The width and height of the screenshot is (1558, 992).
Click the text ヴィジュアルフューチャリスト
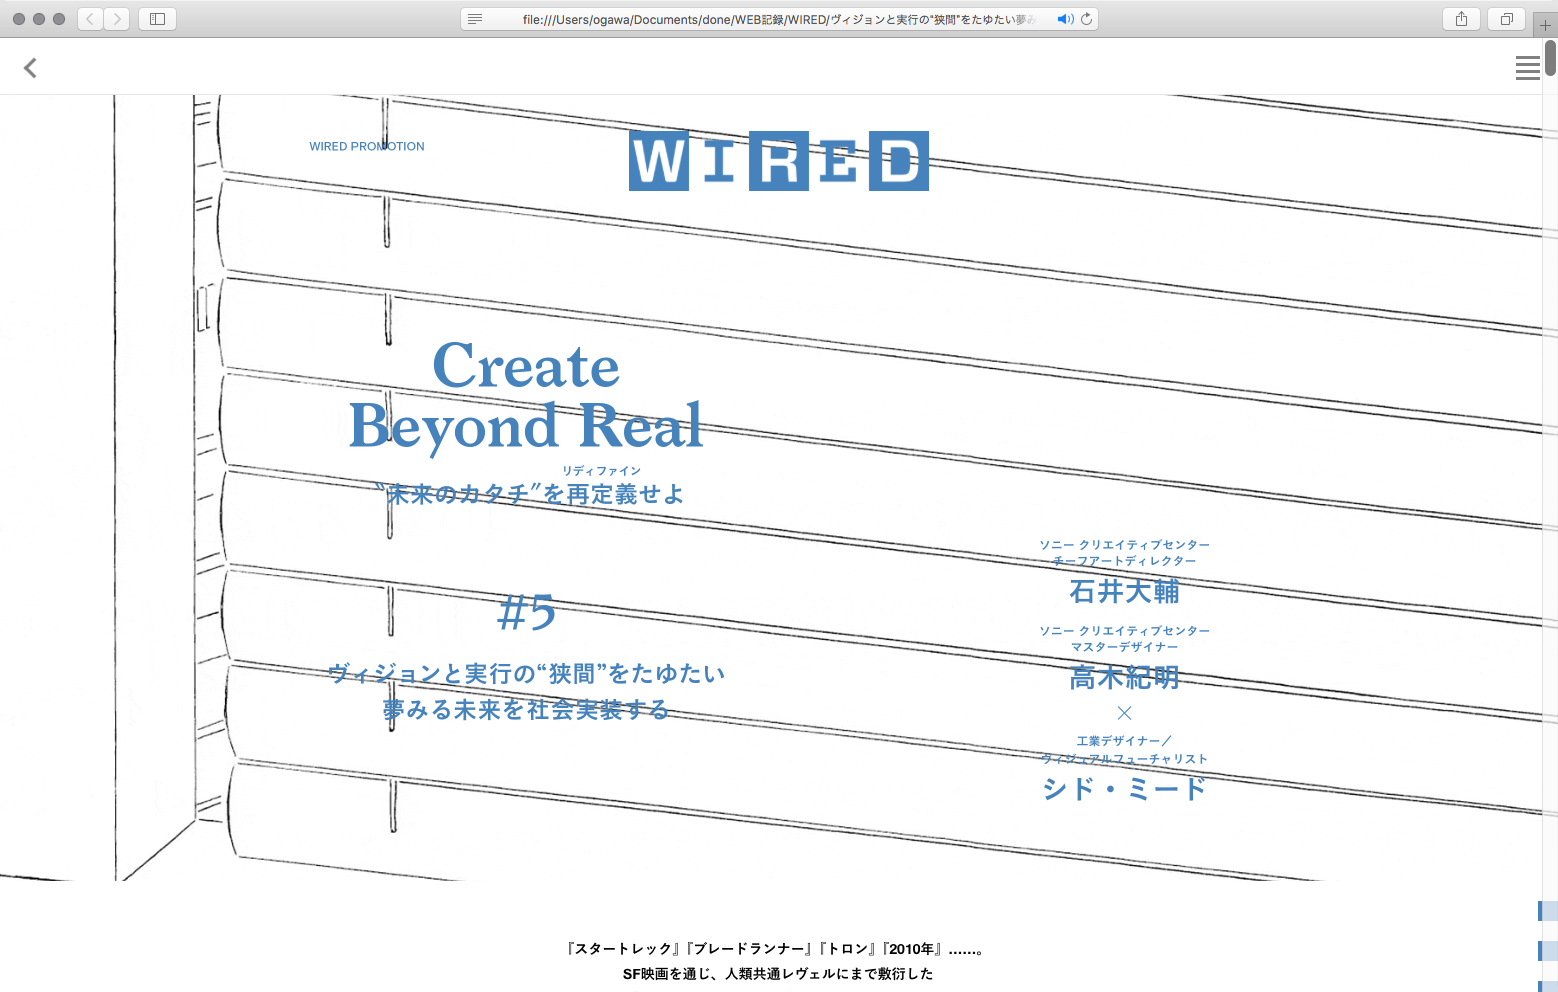1124,759
